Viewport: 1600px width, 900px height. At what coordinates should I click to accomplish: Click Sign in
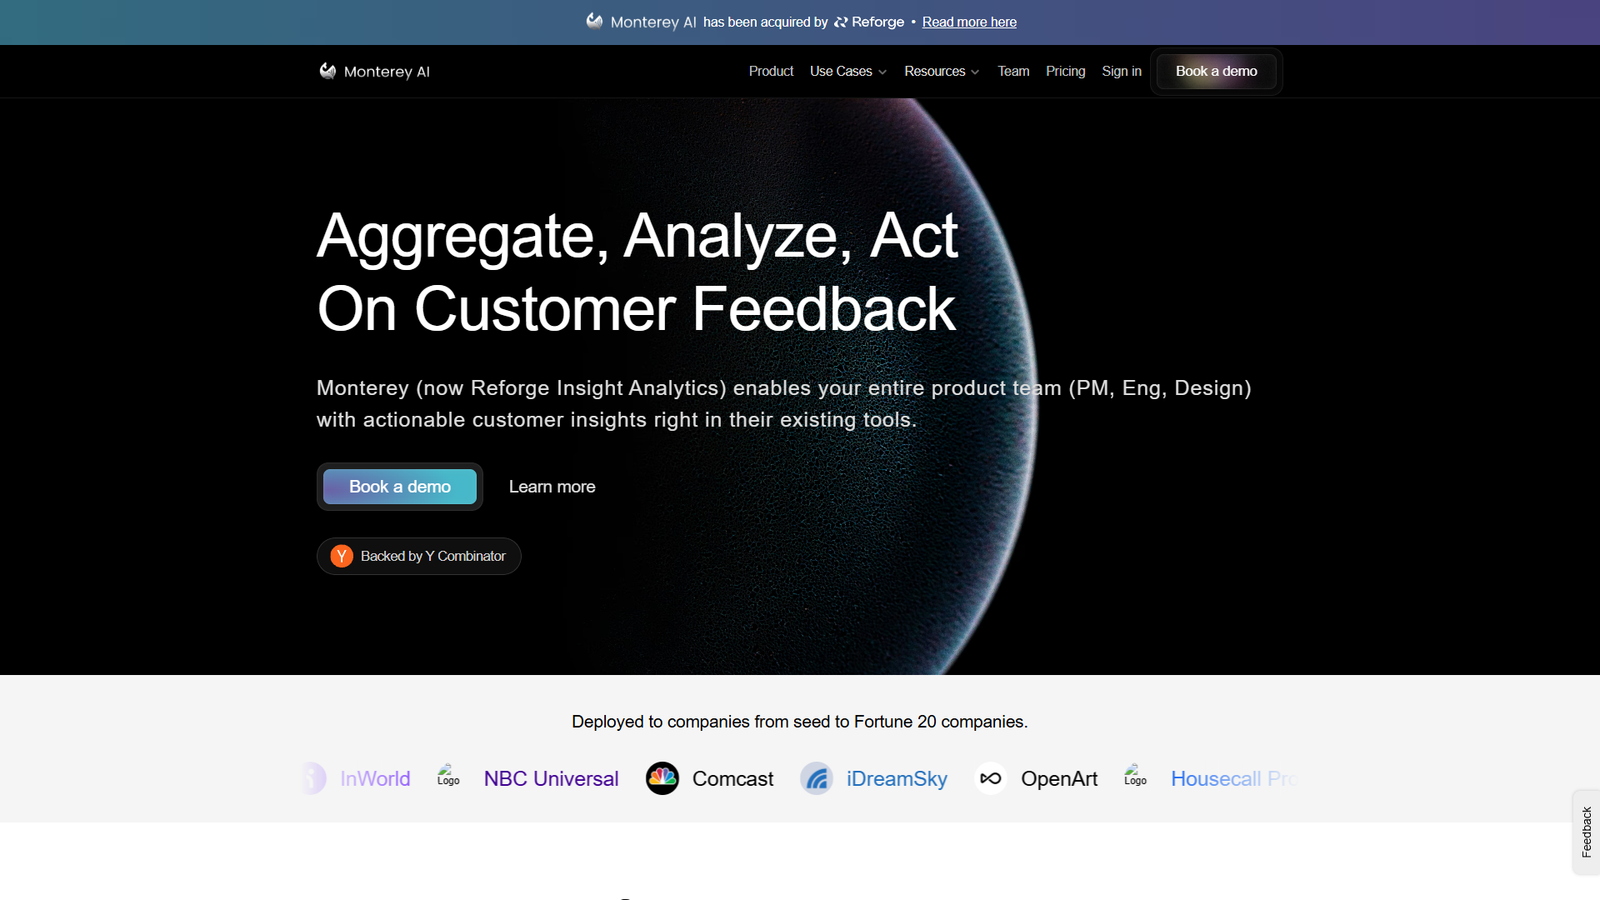click(x=1122, y=71)
